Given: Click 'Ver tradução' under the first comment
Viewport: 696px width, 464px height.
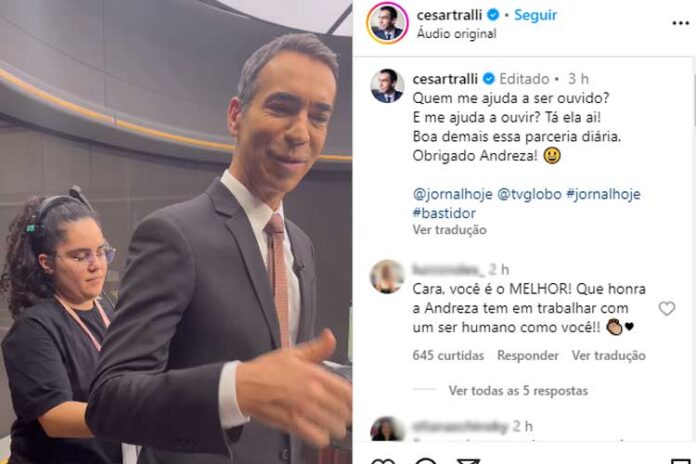Looking at the screenshot, I should pyautogui.click(x=609, y=356).
